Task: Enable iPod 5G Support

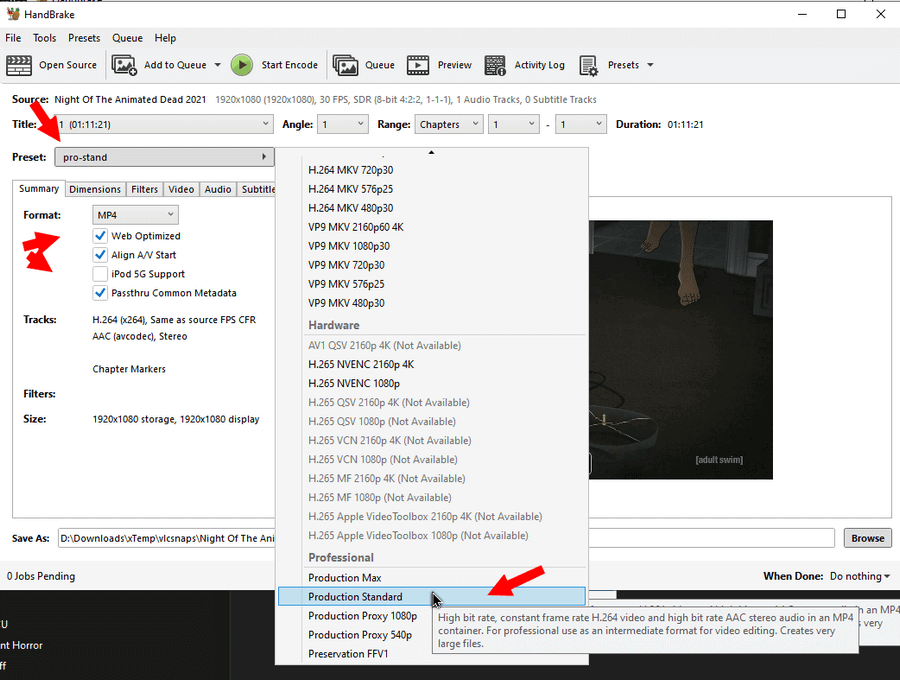Action: pos(100,274)
